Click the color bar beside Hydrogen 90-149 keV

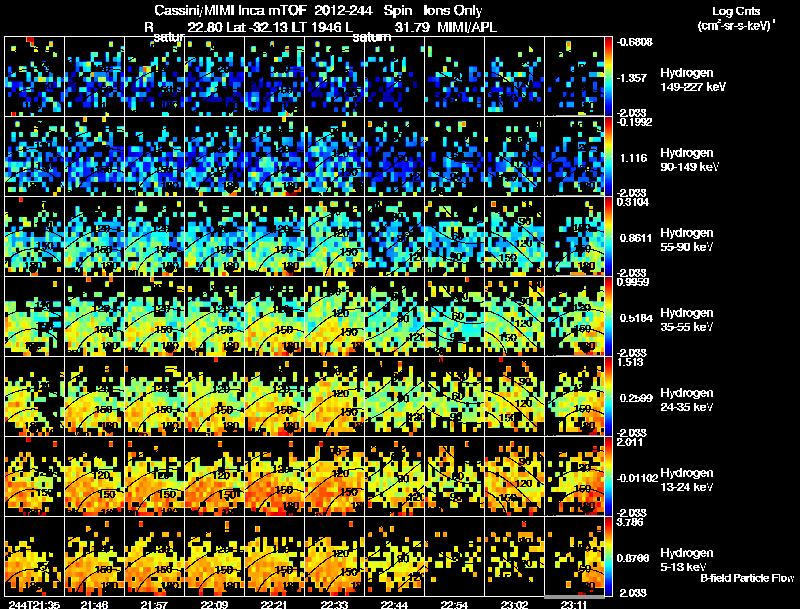609,156
